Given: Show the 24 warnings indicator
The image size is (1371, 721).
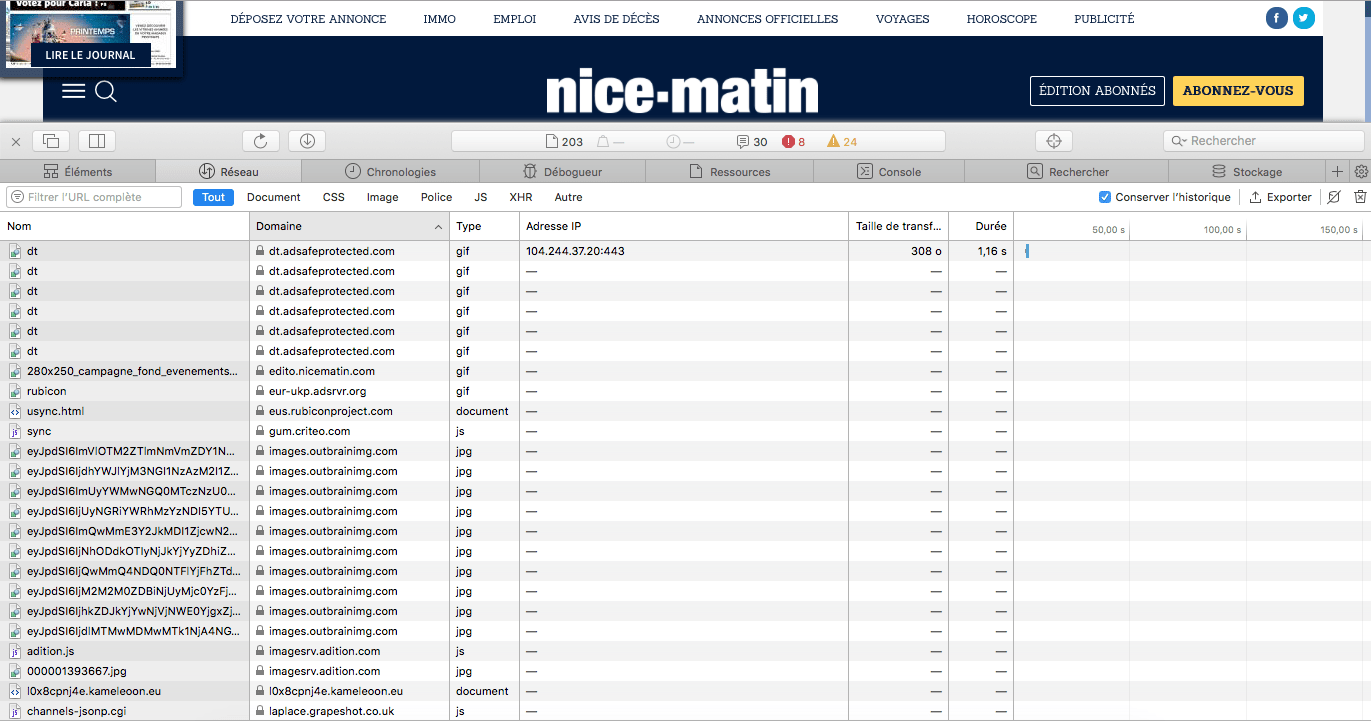Looking at the screenshot, I should (x=842, y=142).
